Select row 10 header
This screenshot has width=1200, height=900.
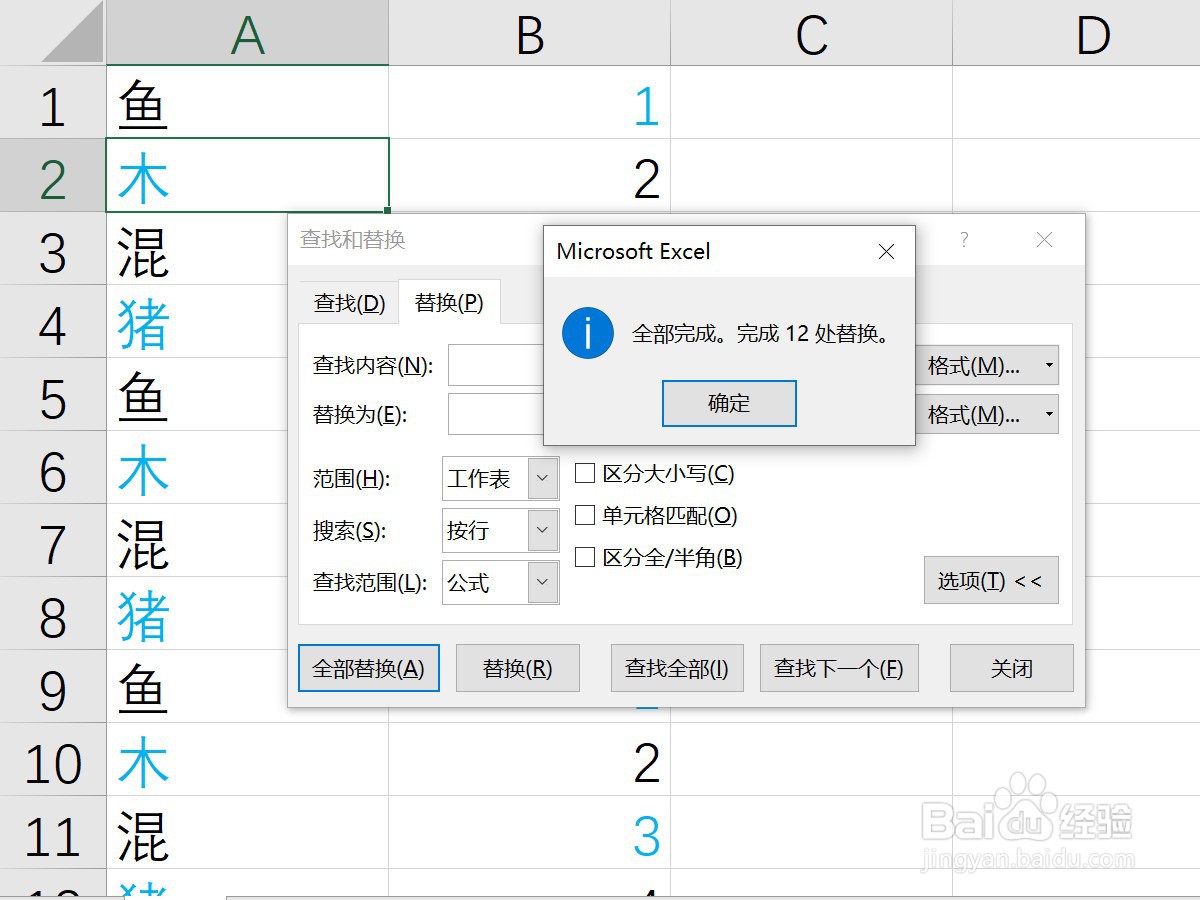[x=52, y=760]
